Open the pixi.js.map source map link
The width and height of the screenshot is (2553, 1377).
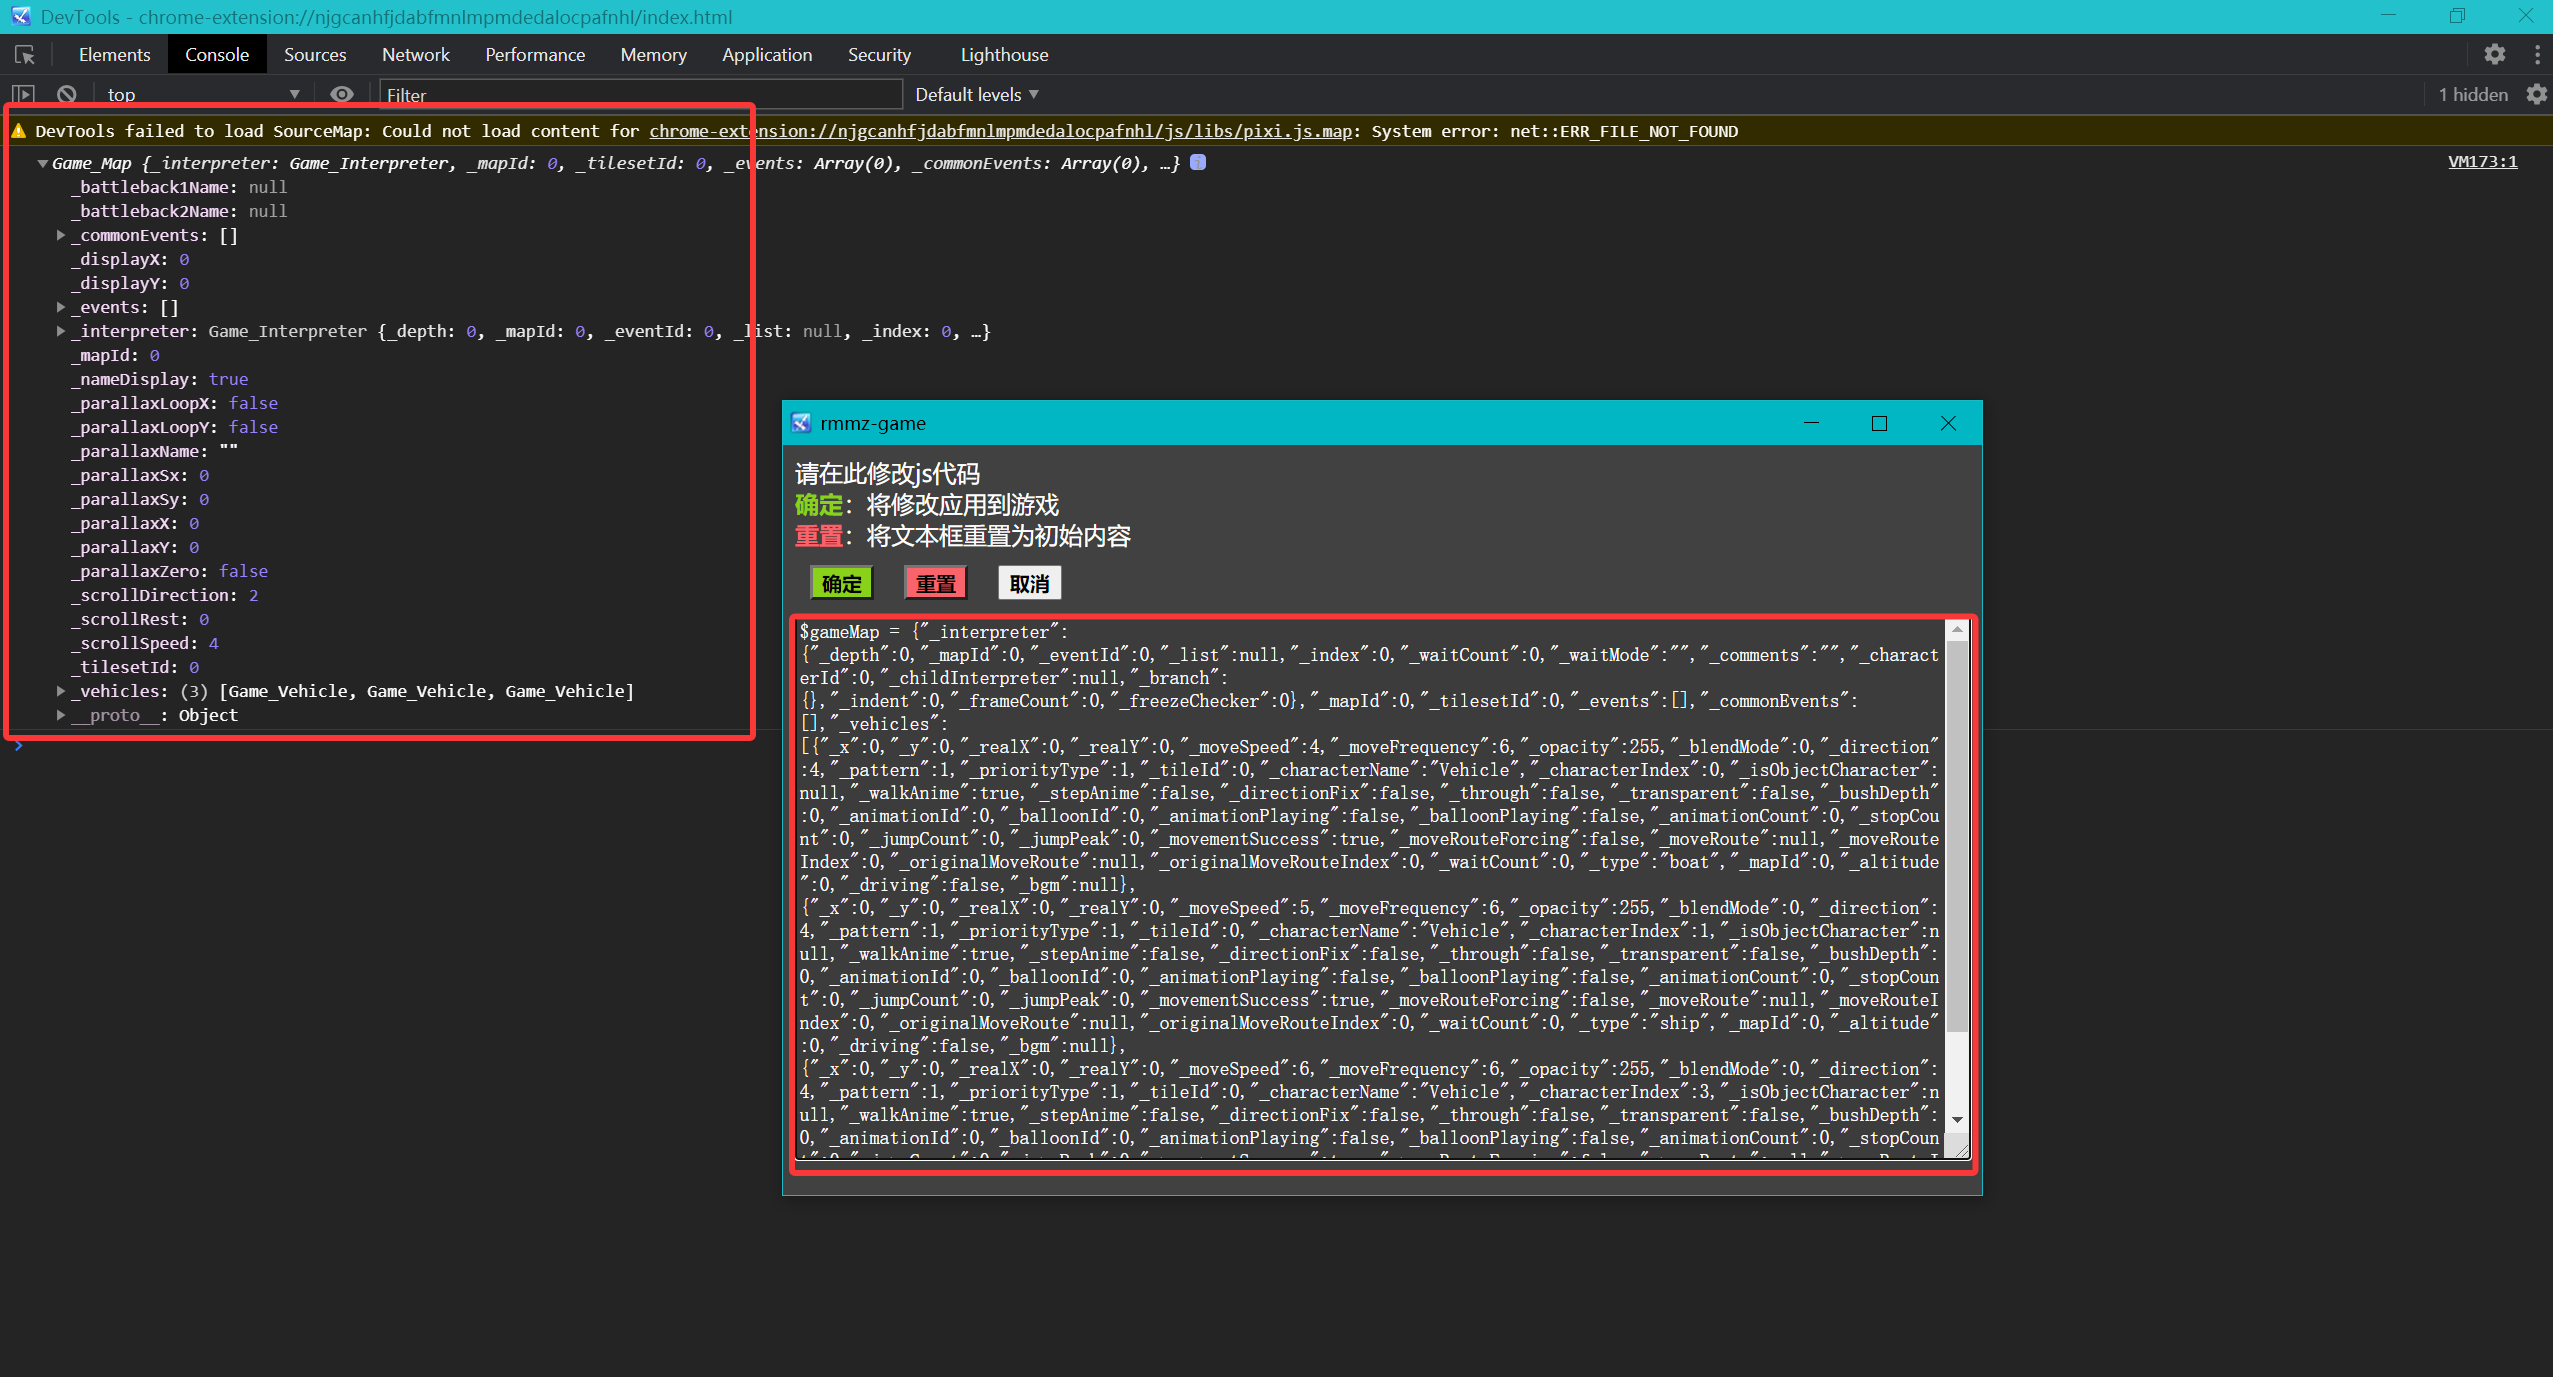coord(1000,131)
